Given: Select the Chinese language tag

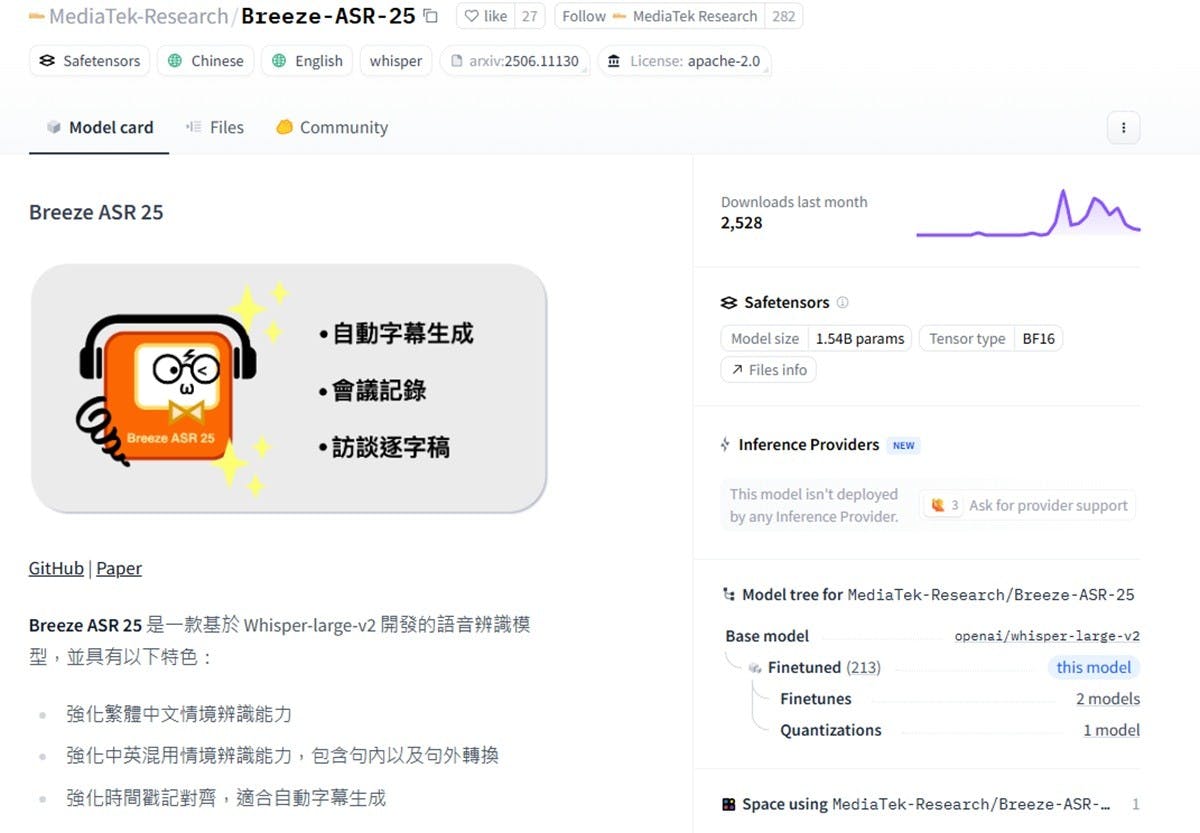Looking at the screenshot, I should pos(206,61).
